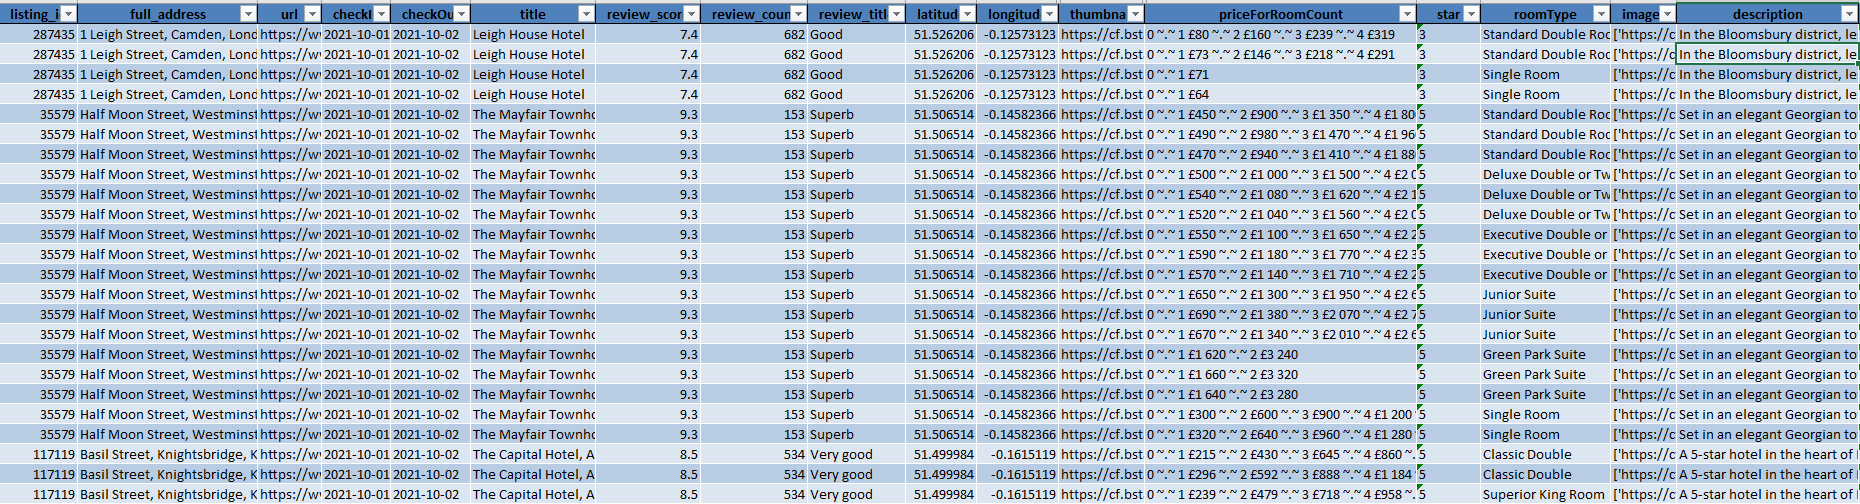1860x504 pixels.
Task: Select the price cell starting '1 £320 ~.~ 2 £640'
Action: [x=1281, y=434]
